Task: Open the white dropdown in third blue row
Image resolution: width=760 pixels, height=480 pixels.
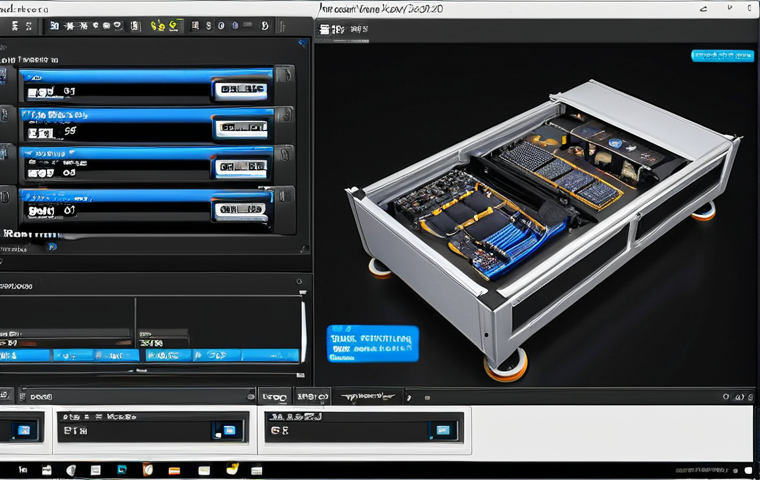Action: [241, 167]
